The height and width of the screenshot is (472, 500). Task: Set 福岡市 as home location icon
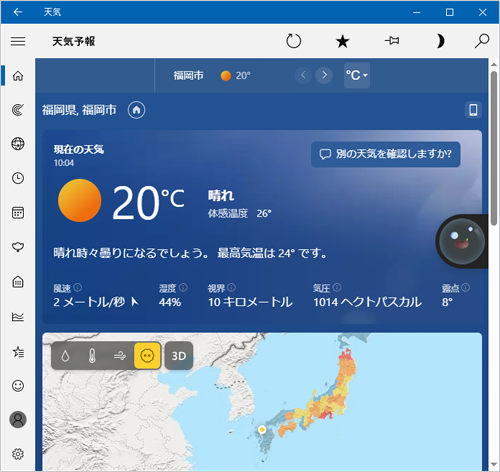coord(136,110)
